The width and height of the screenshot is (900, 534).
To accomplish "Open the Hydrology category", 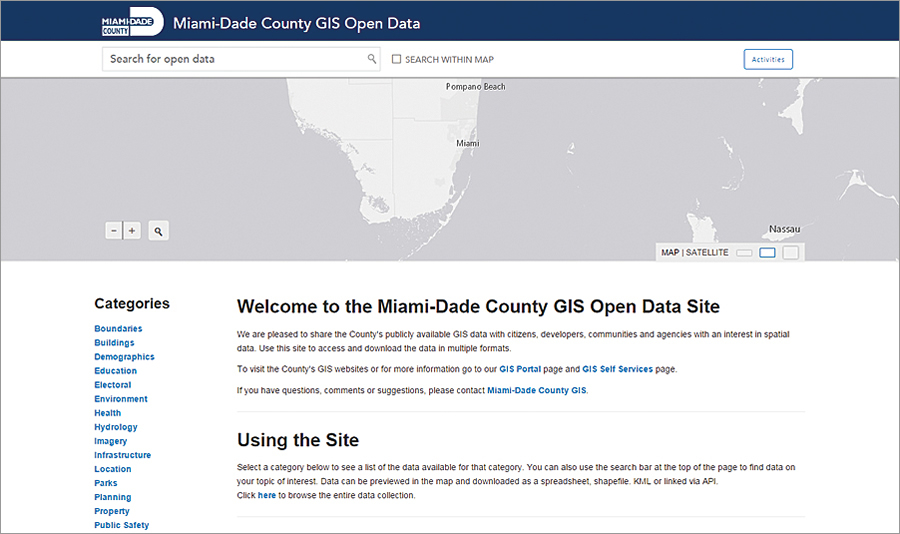I will (x=116, y=427).
